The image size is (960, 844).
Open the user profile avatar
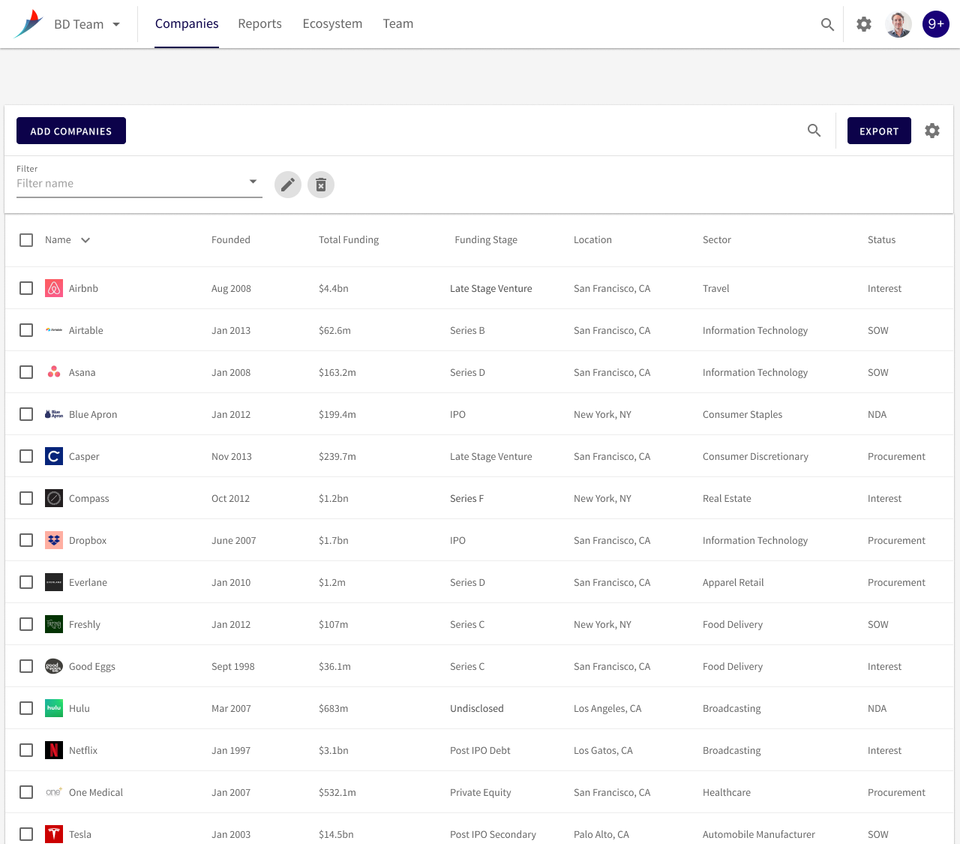[x=898, y=24]
